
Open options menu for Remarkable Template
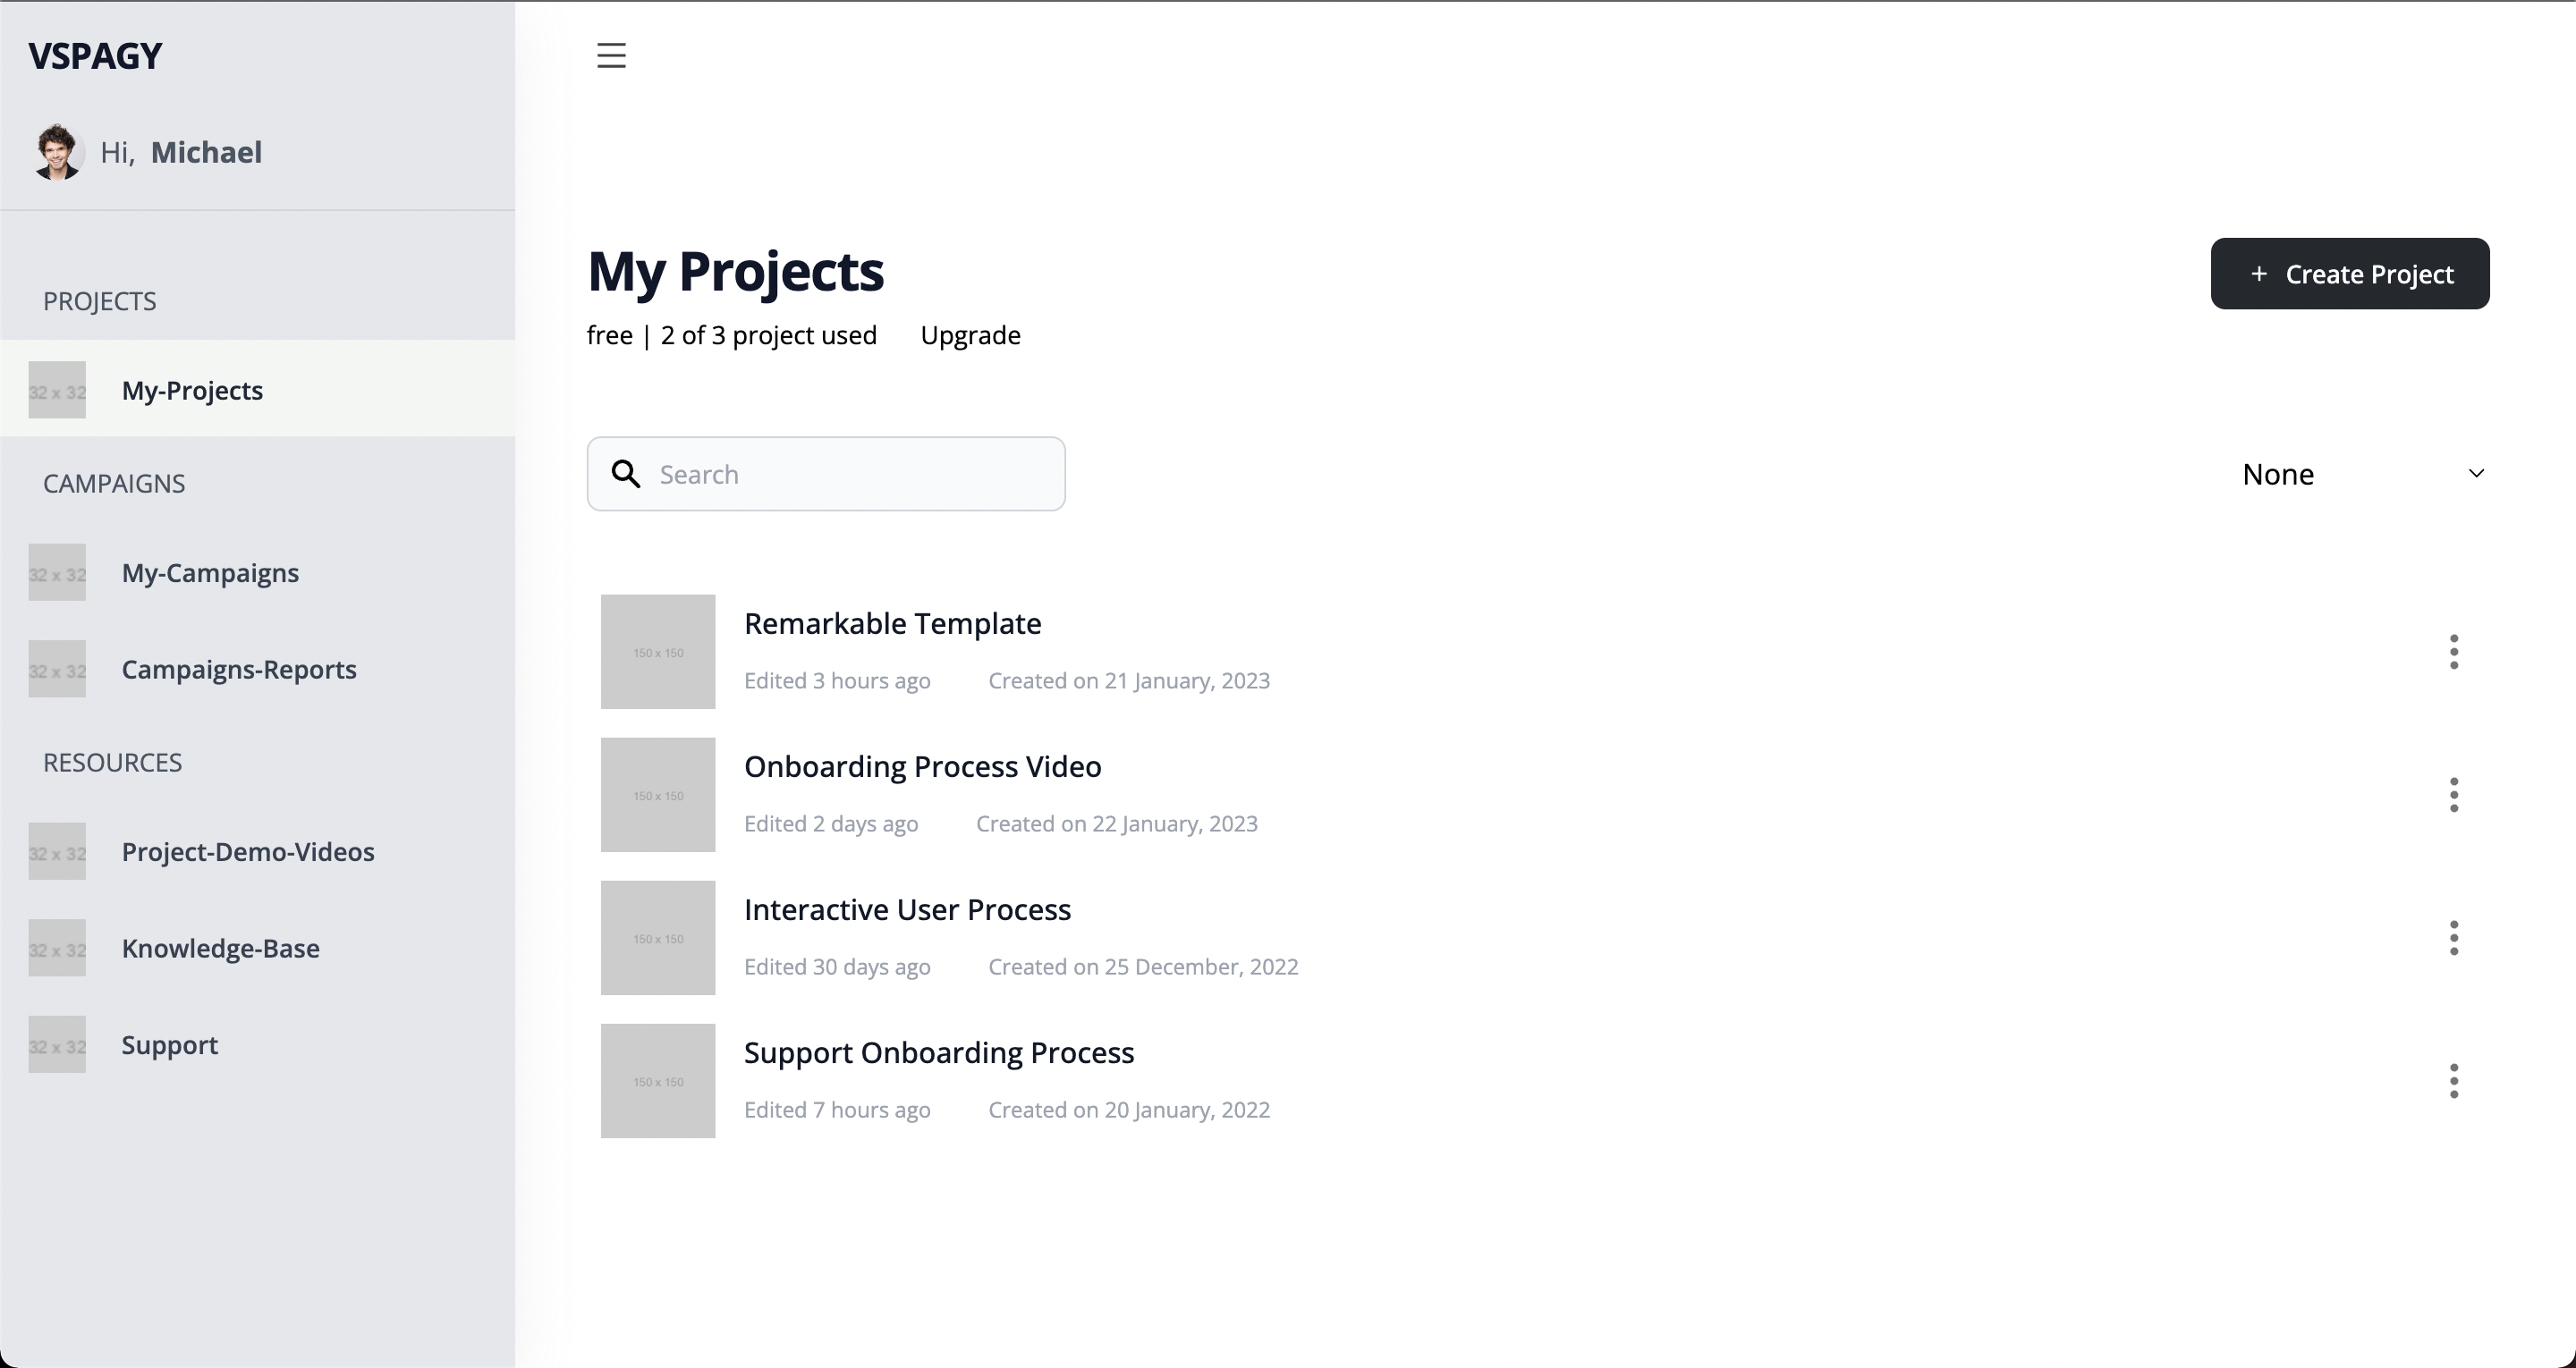[2454, 651]
